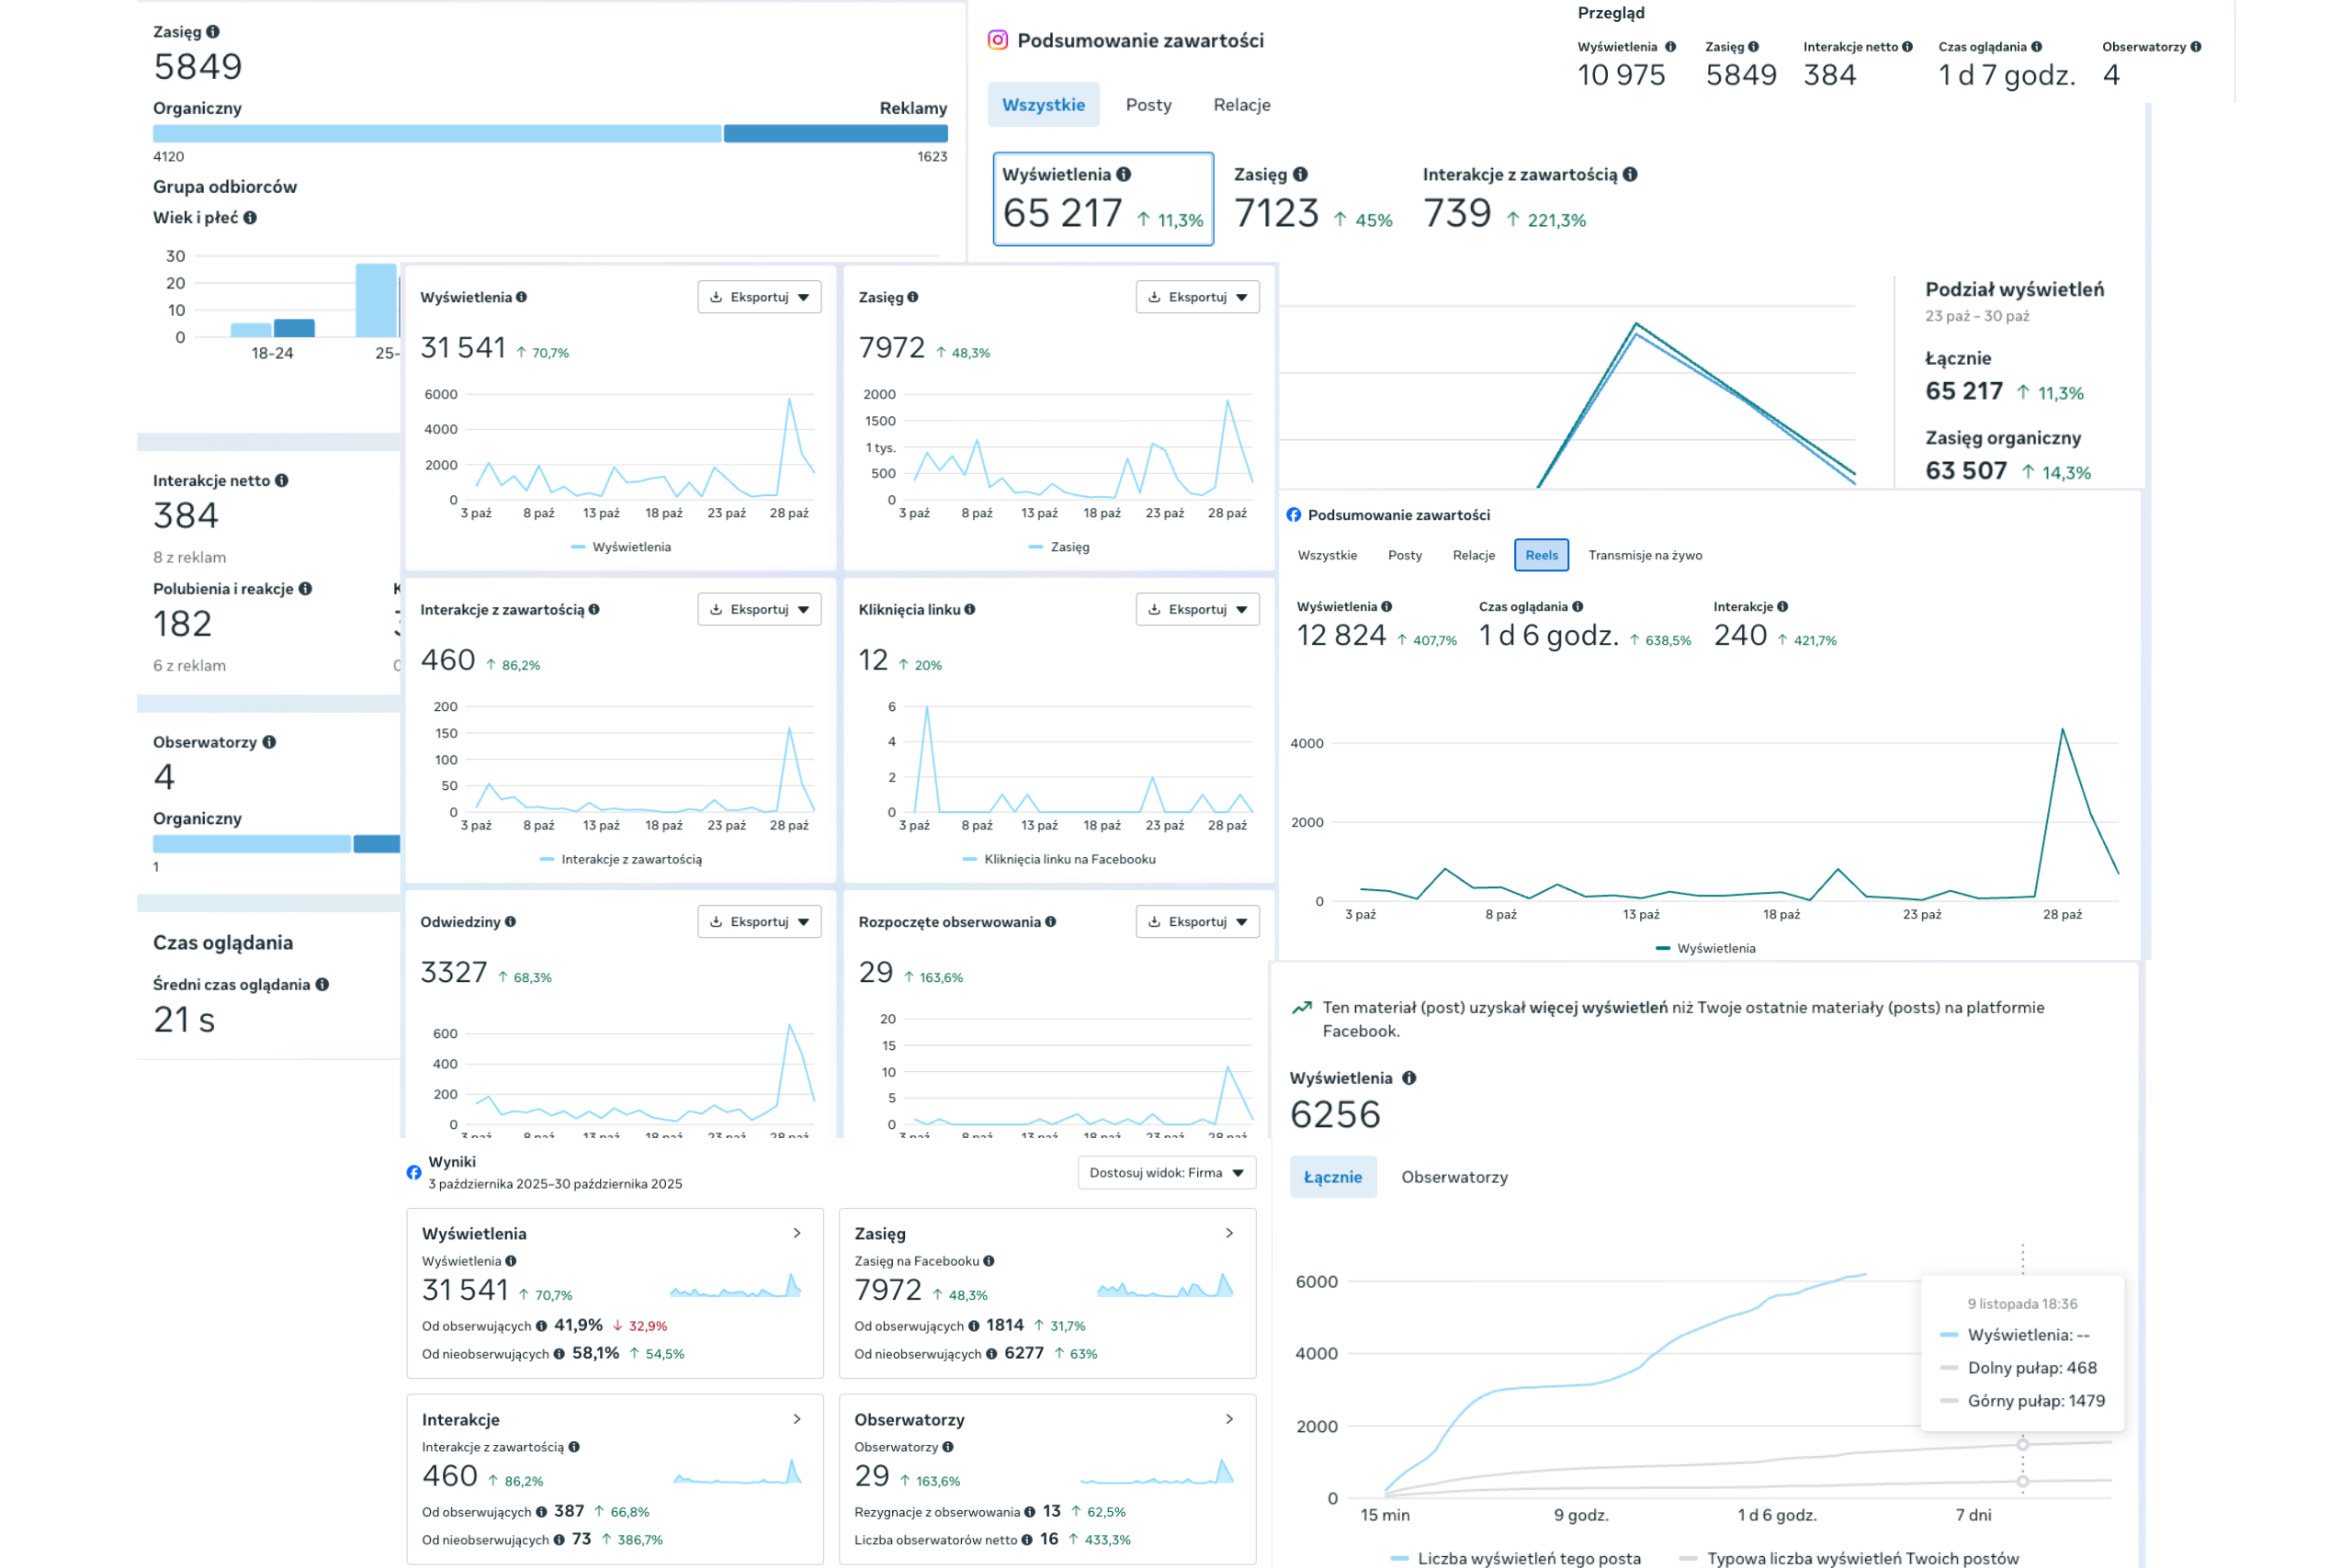Open Dostosuj widok: Firma dropdown
This screenshot has width=2352, height=1568.
1166,1173
